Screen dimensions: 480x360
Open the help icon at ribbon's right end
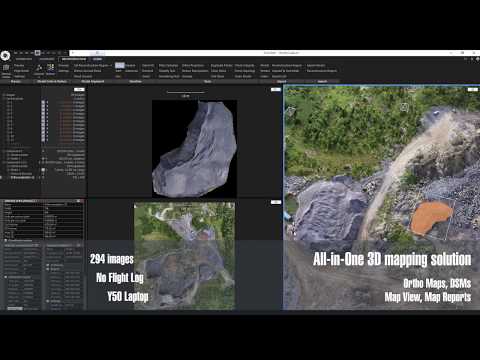tap(478, 59)
